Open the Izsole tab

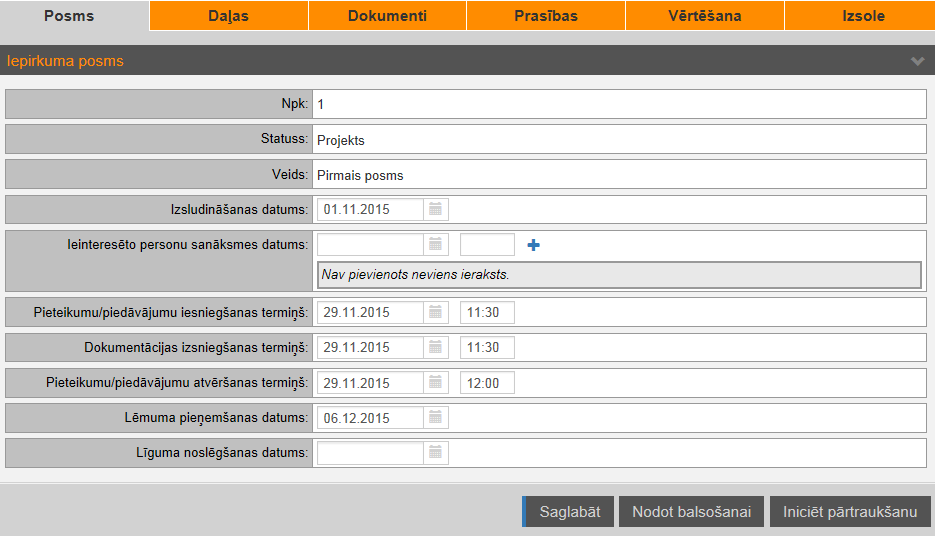click(863, 16)
